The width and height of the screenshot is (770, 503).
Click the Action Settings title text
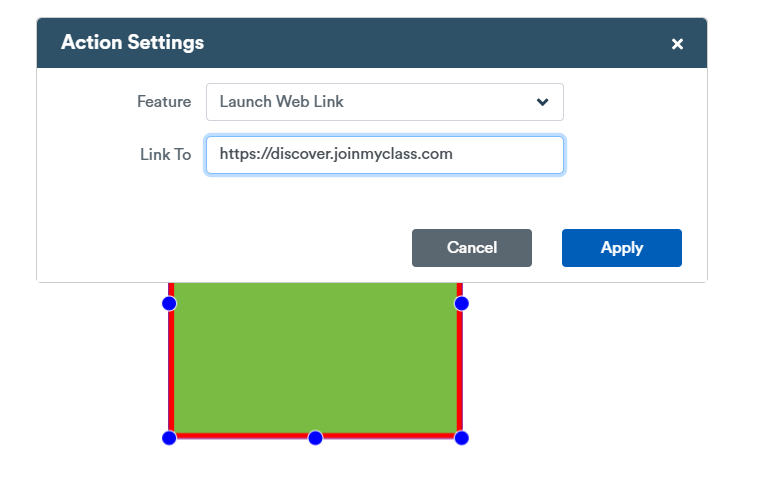(132, 42)
